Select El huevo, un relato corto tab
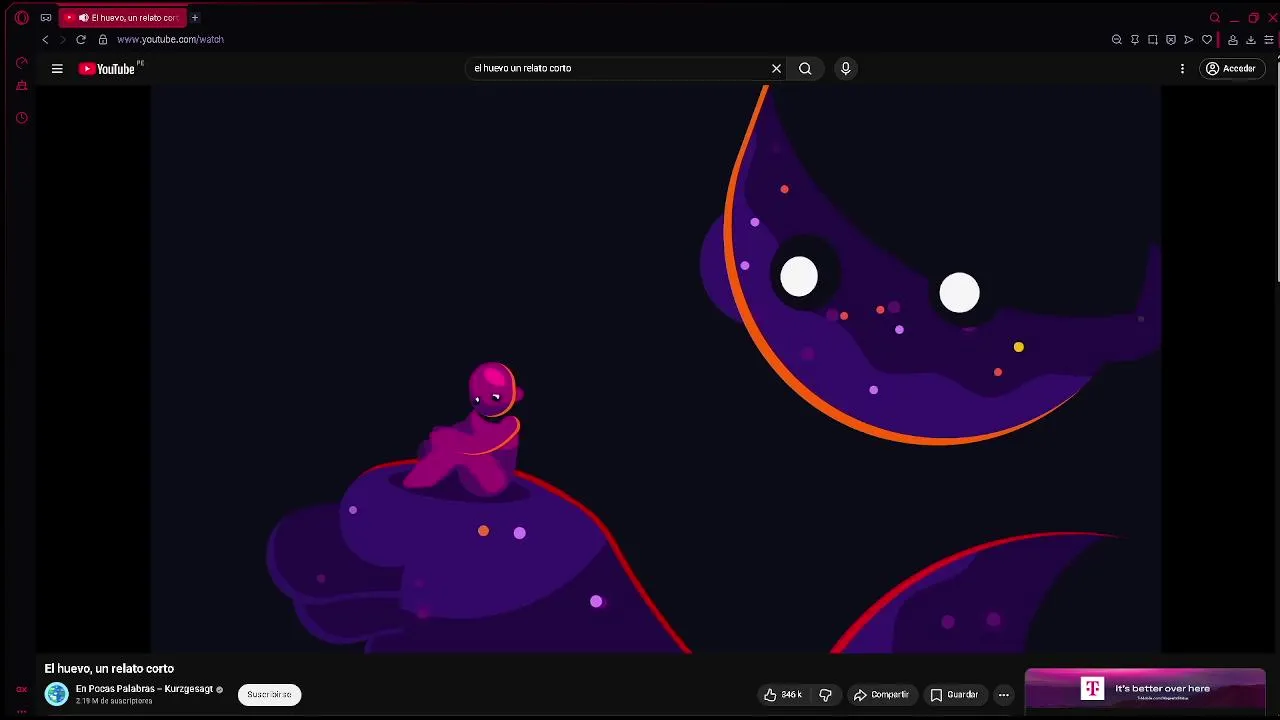Screen dimensions: 1280x720 coord(124,18)
